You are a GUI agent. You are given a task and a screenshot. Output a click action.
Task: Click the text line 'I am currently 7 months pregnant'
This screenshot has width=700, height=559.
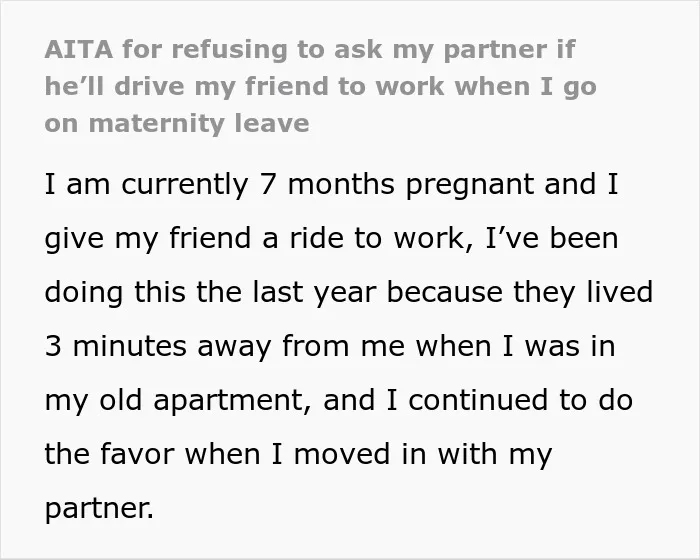(331, 185)
